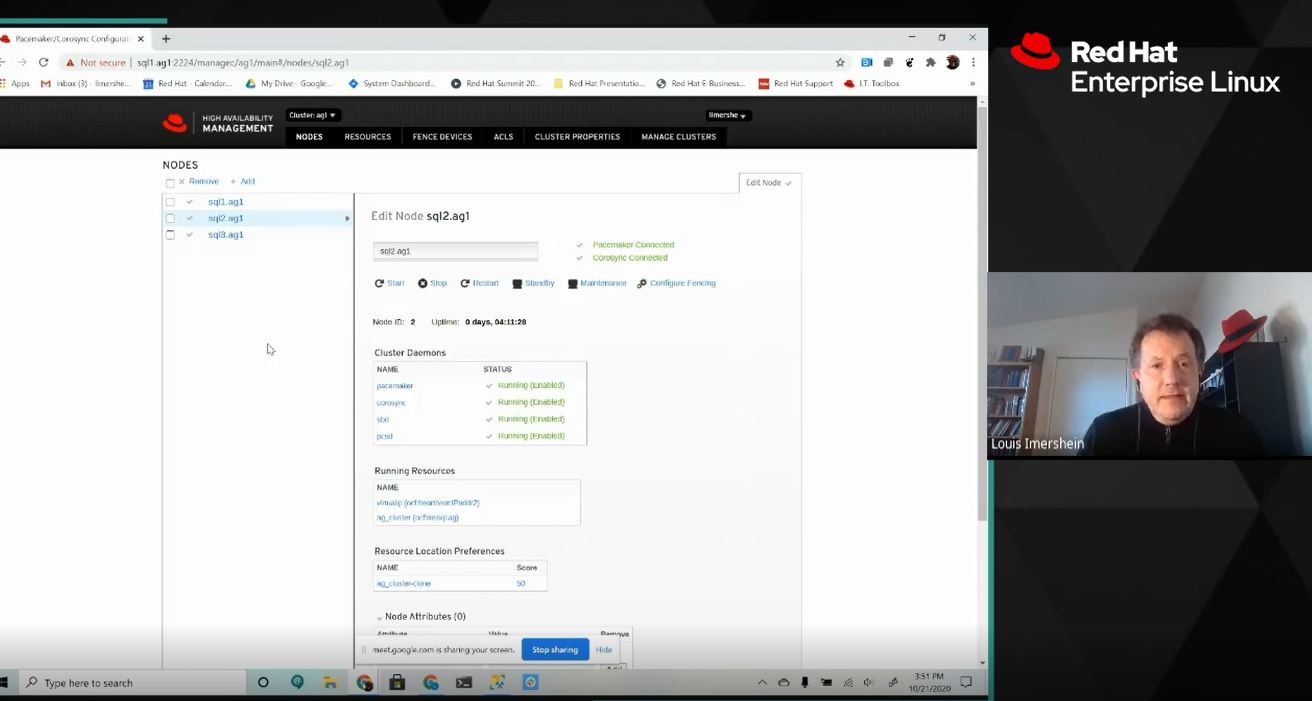This screenshot has height=701, width=1312.
Task: Check the checkbox next to sql1.ag1
Action: pyautogui.click(x=170, y=201)
